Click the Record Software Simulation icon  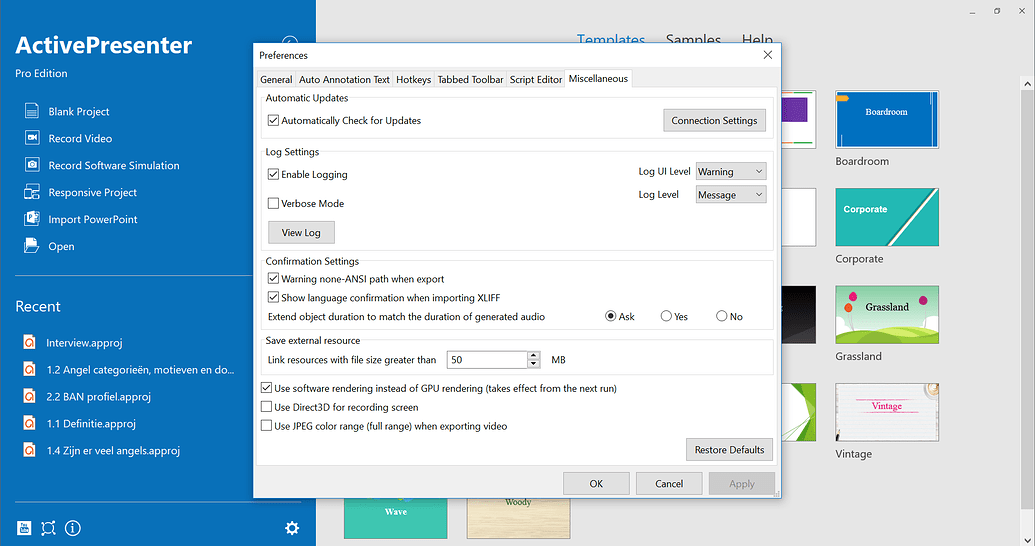point(31,166)
